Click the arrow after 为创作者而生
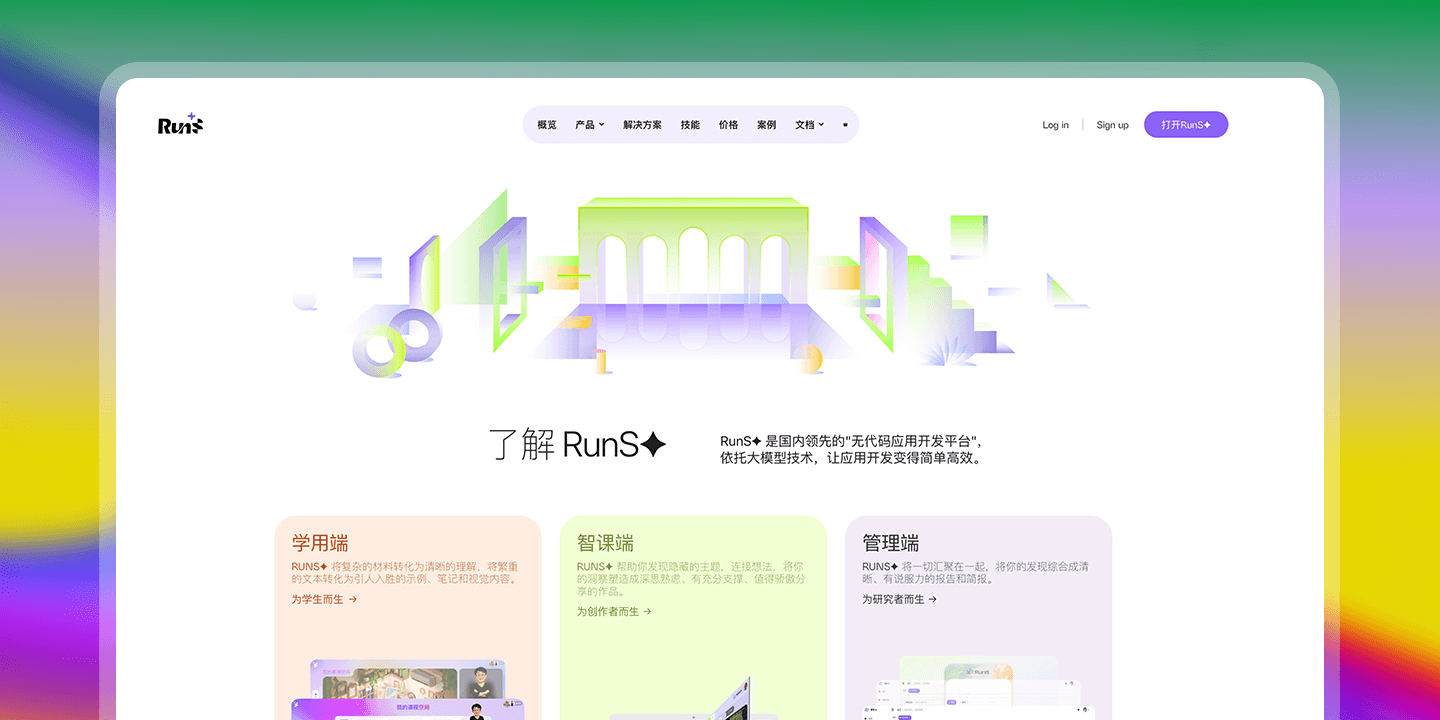 647,612
